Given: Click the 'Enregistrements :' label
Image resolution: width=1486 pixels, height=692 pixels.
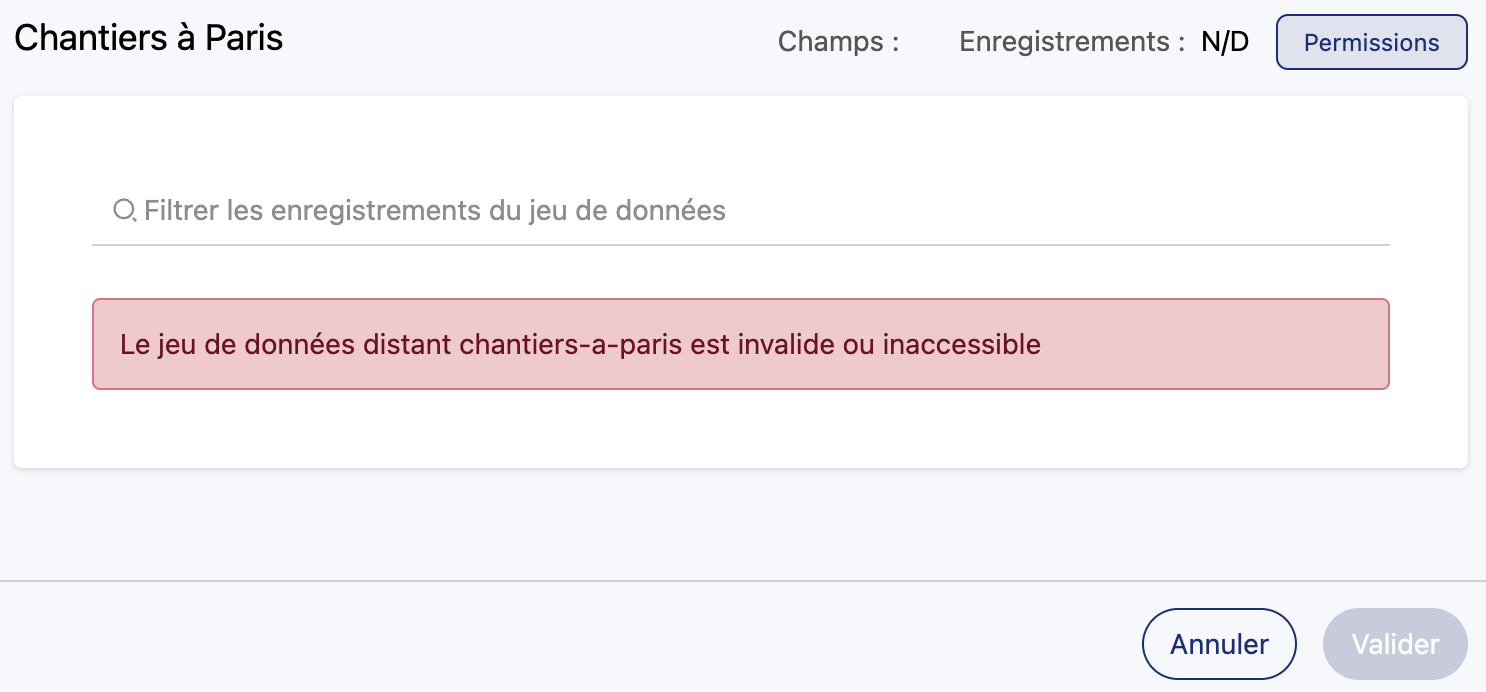Looking at the screenshot, I should point(1064,42).
